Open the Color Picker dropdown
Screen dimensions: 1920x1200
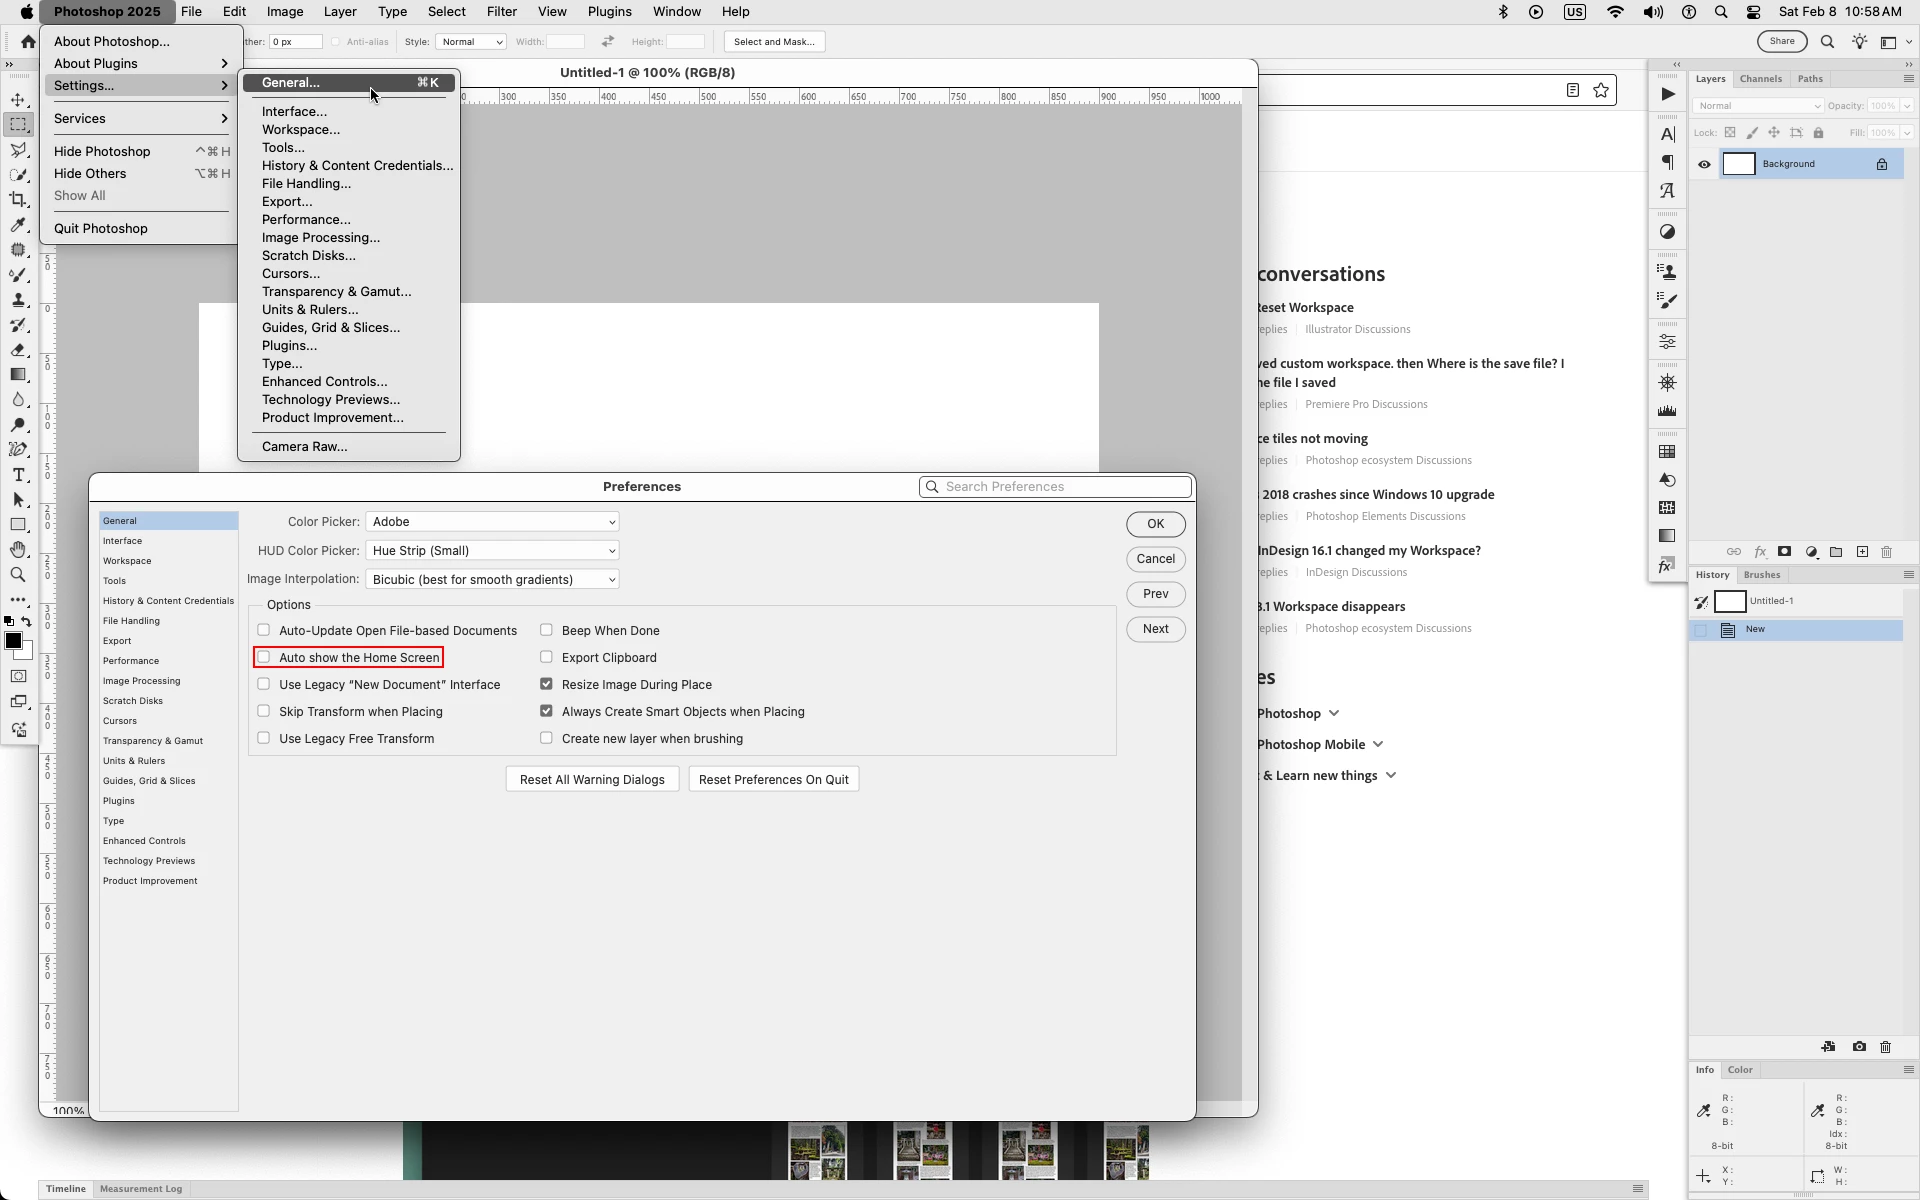coord(492,522)
